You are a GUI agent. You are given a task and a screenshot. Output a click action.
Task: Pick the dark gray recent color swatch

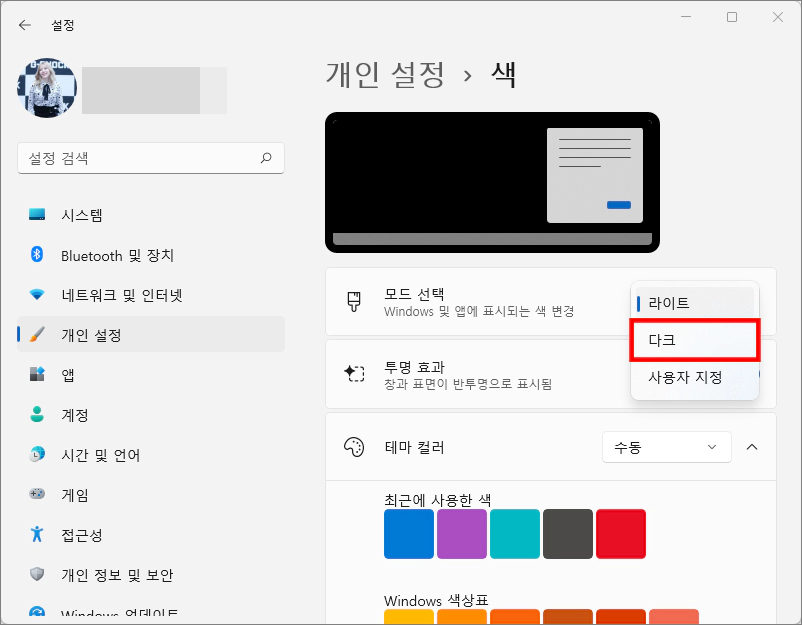click(568, 534)
